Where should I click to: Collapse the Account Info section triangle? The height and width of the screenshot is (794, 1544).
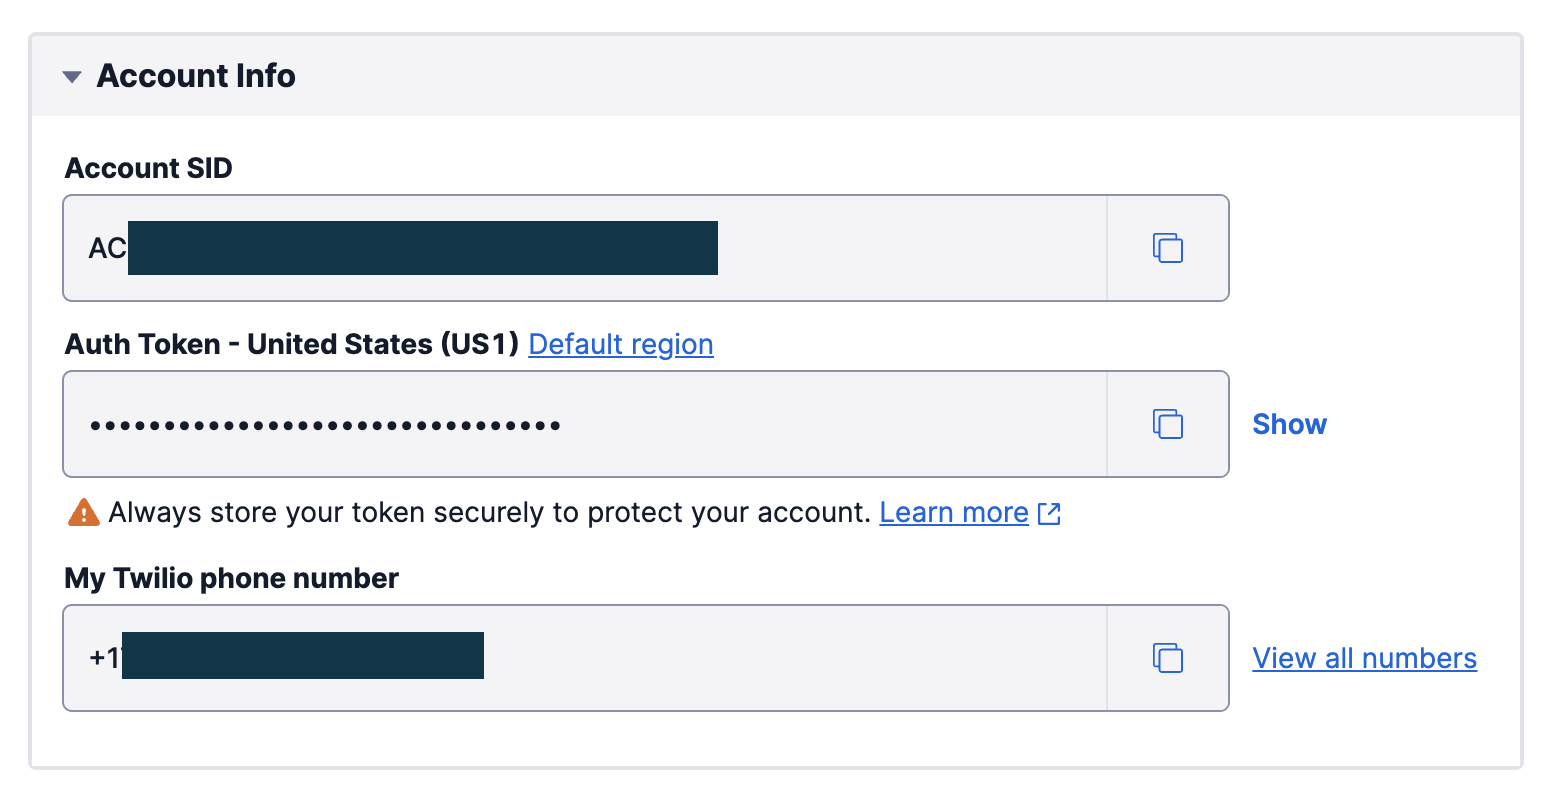pos(72,77)
